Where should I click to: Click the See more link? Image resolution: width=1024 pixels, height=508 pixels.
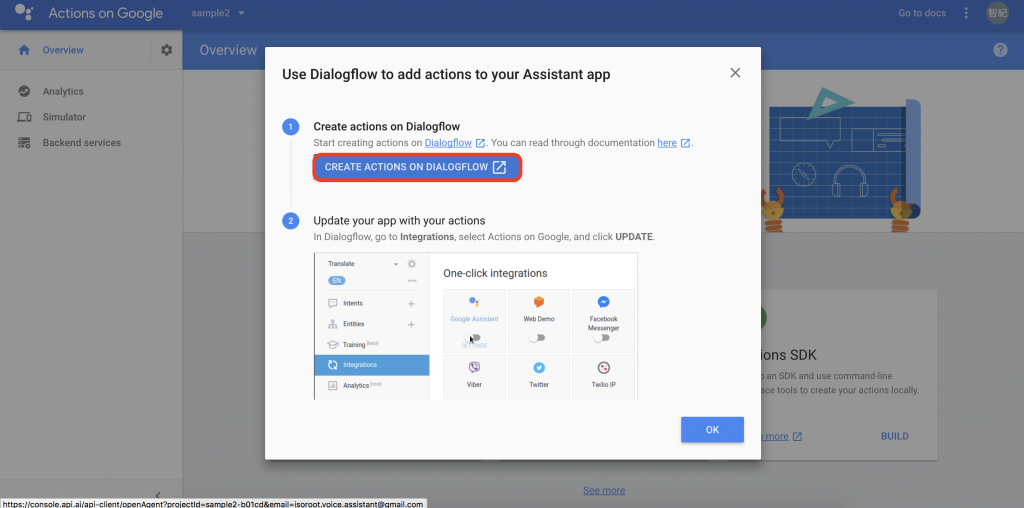click(604, 490)
